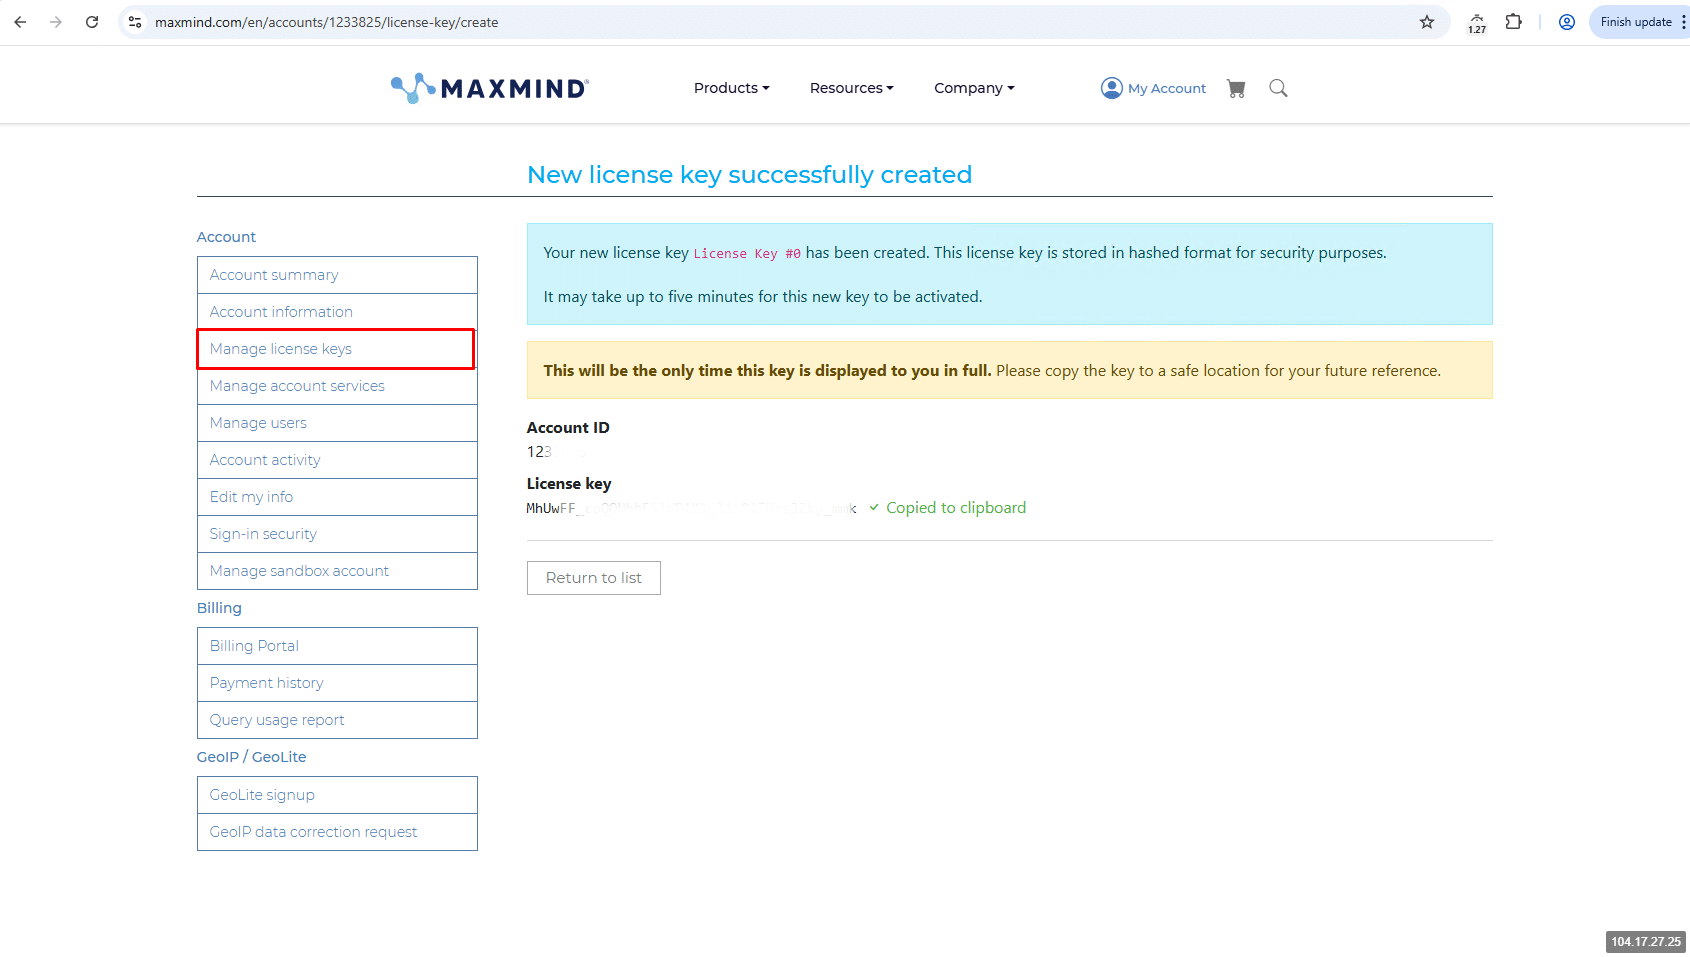
Task: Open the Chrome profile icon
Action: pos(1567,22)
